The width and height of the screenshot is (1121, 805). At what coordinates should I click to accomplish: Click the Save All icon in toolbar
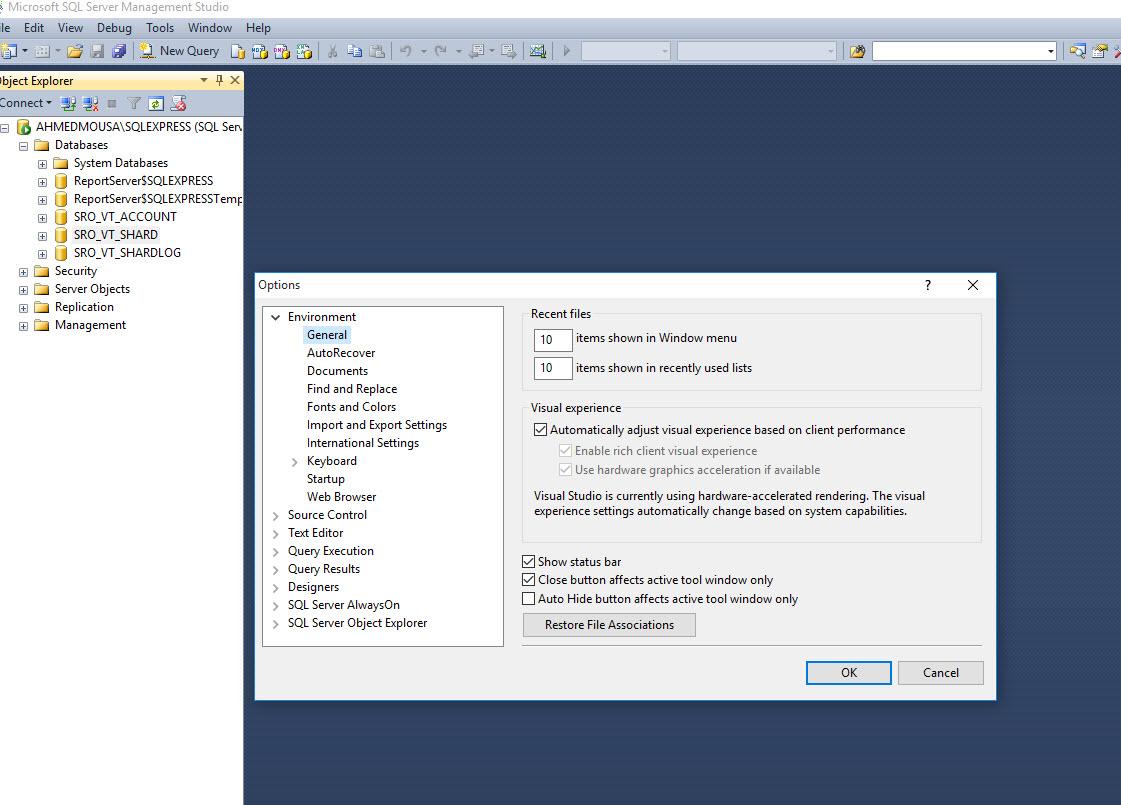pos(119,51)
